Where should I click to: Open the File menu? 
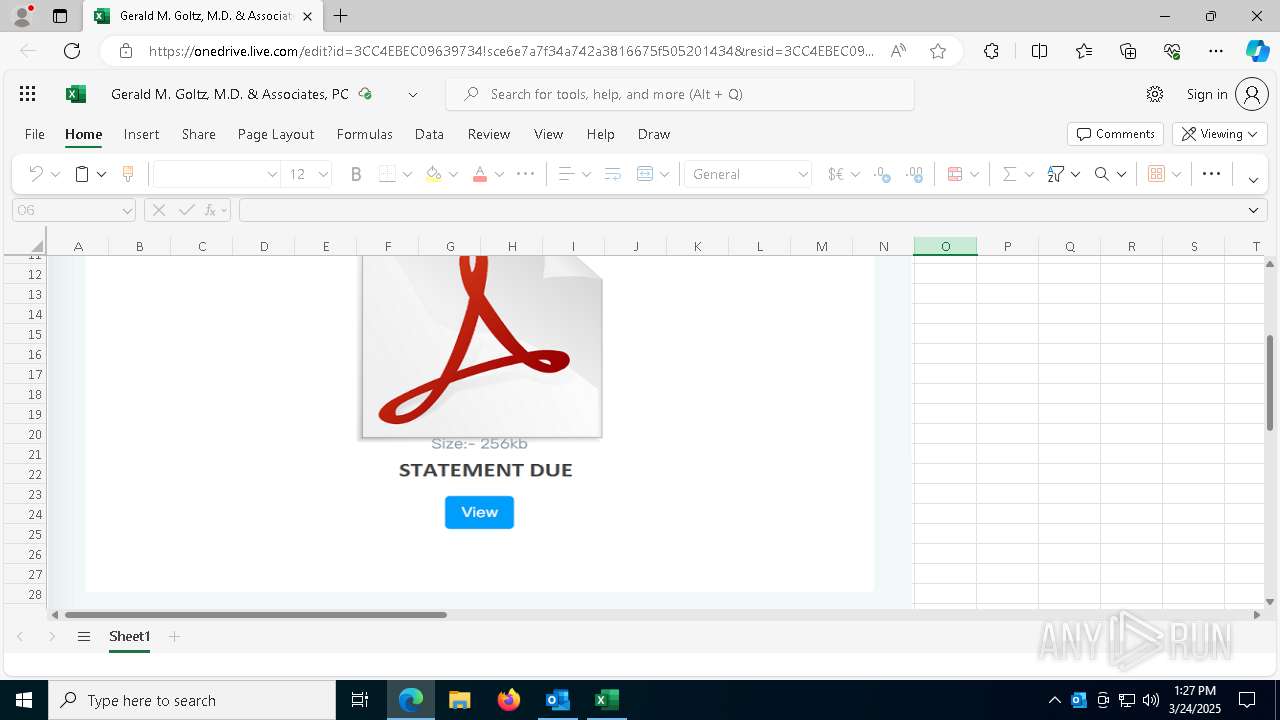point(35,134)
